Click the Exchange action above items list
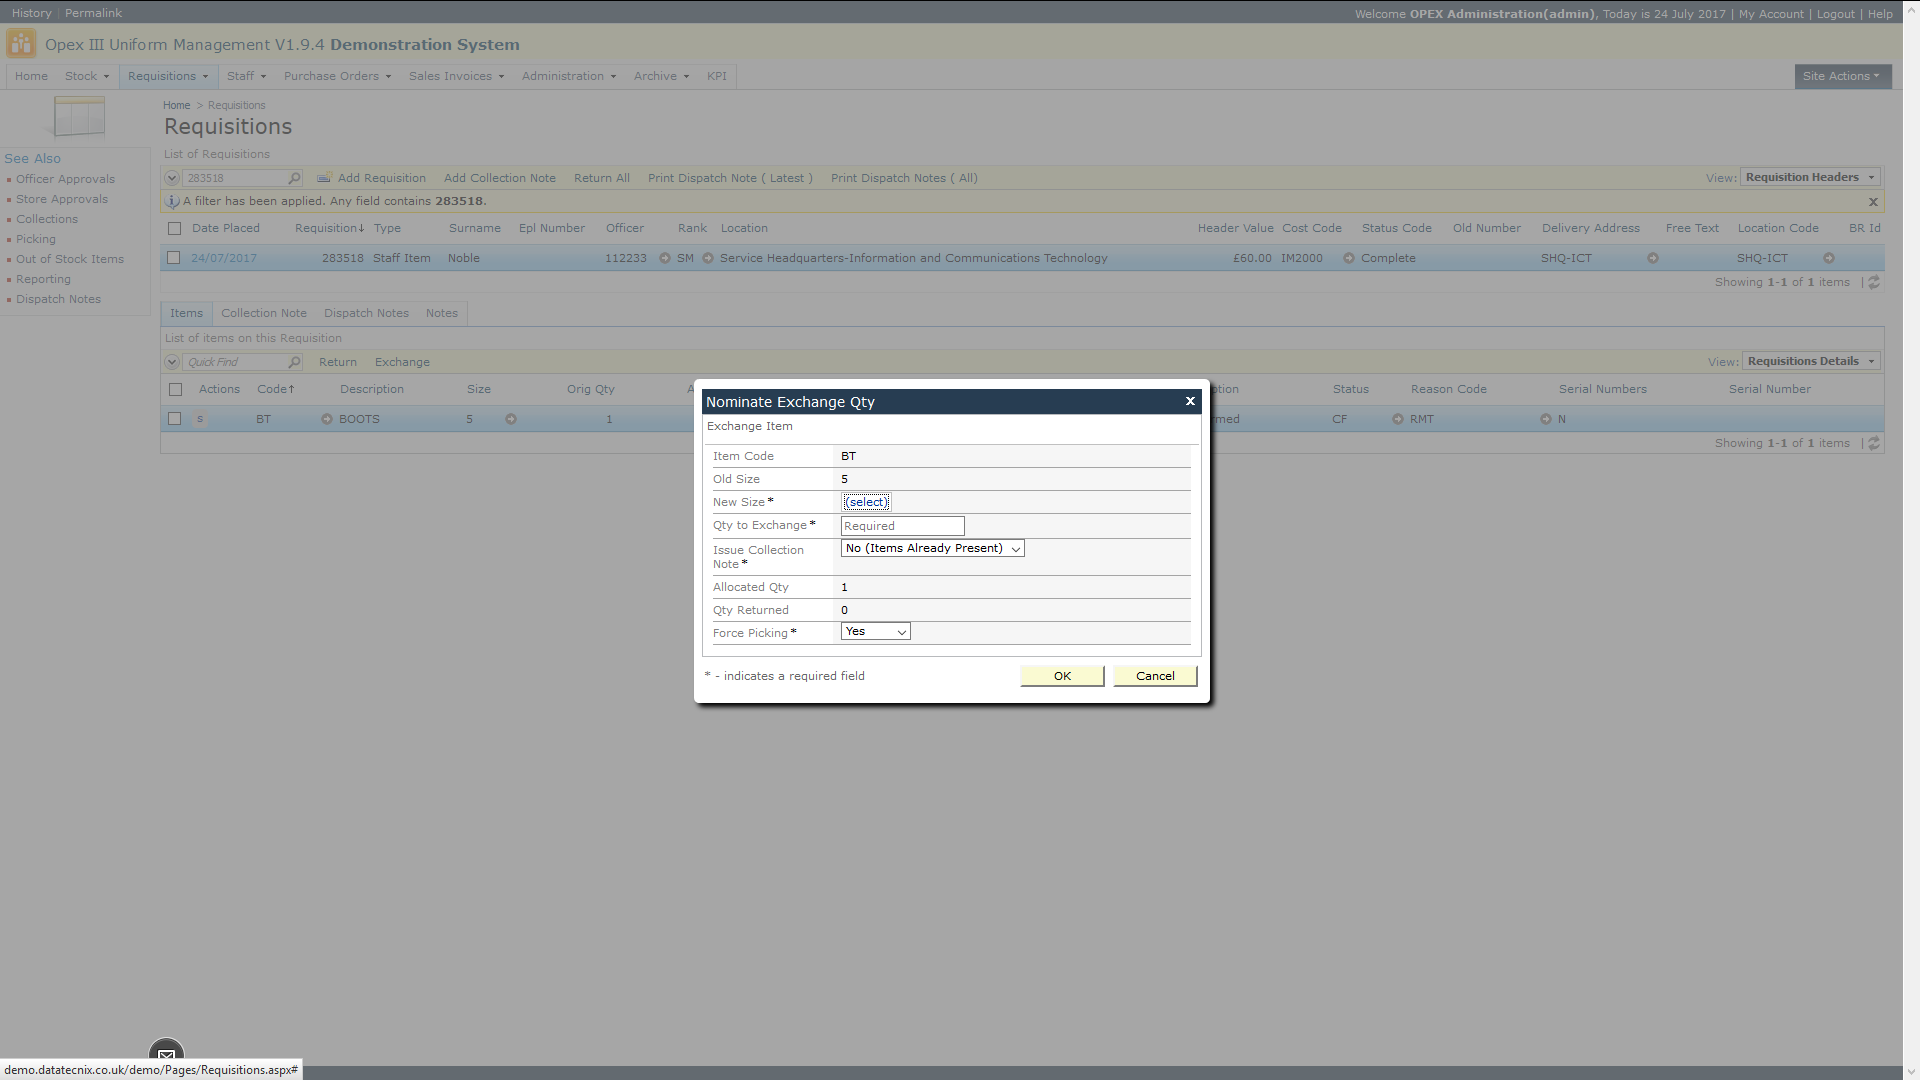The image size is (1920, 1080). tap(402, 362)
